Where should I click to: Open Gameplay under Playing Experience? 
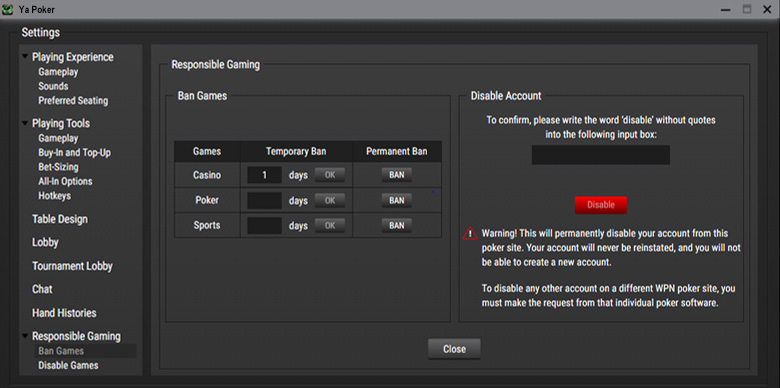pyautogui.click(x=58, y=72)
